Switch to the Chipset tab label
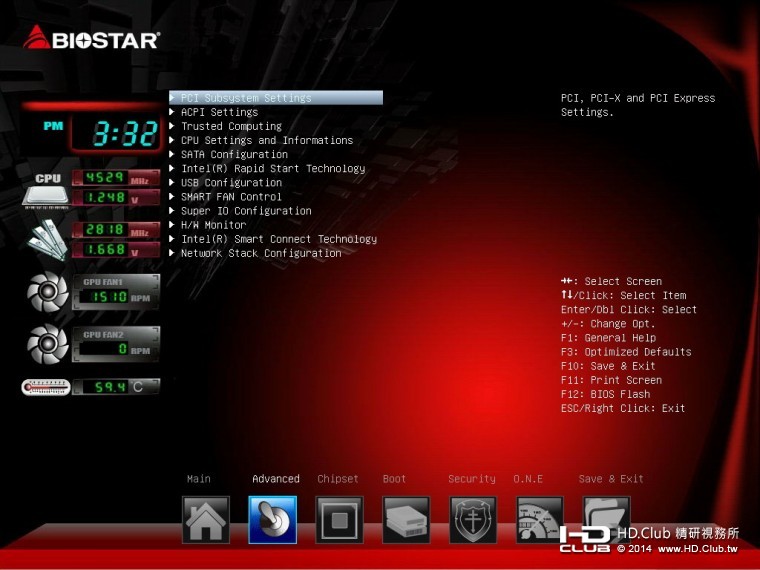This screenshot has width=760, height=570. 338,479
